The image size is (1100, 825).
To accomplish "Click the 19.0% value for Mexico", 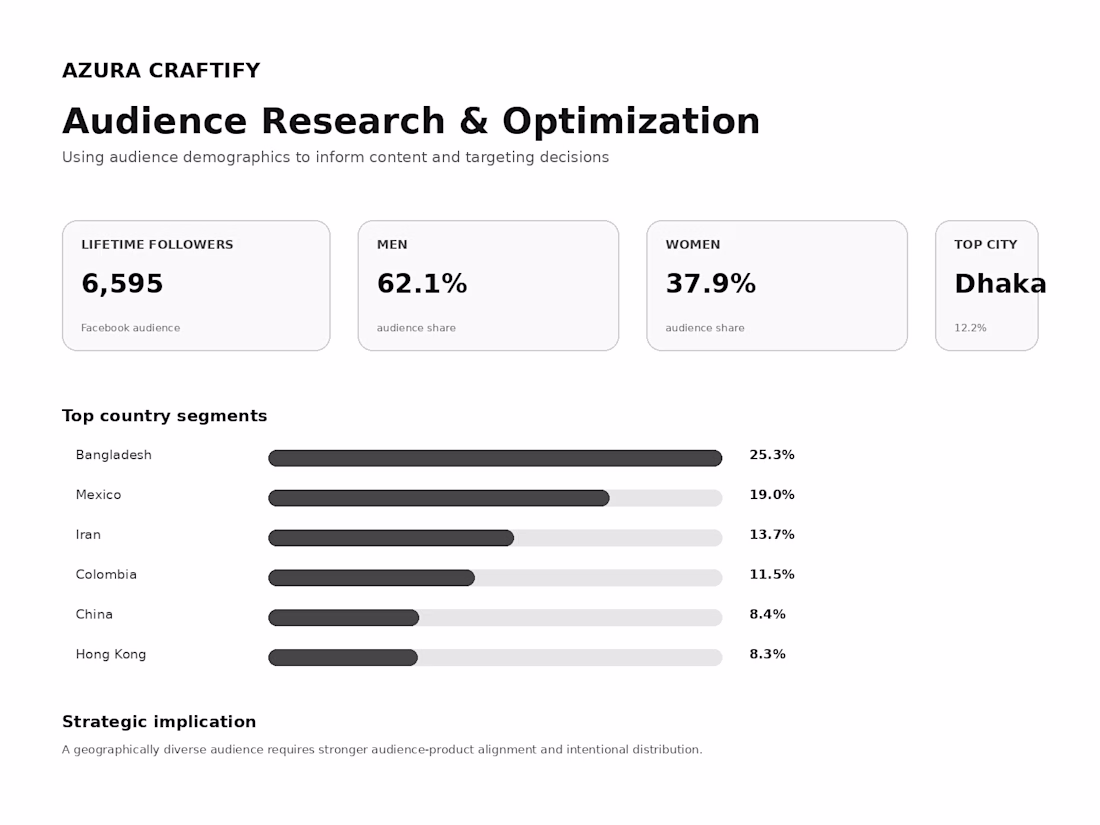I will pos(772,495).
